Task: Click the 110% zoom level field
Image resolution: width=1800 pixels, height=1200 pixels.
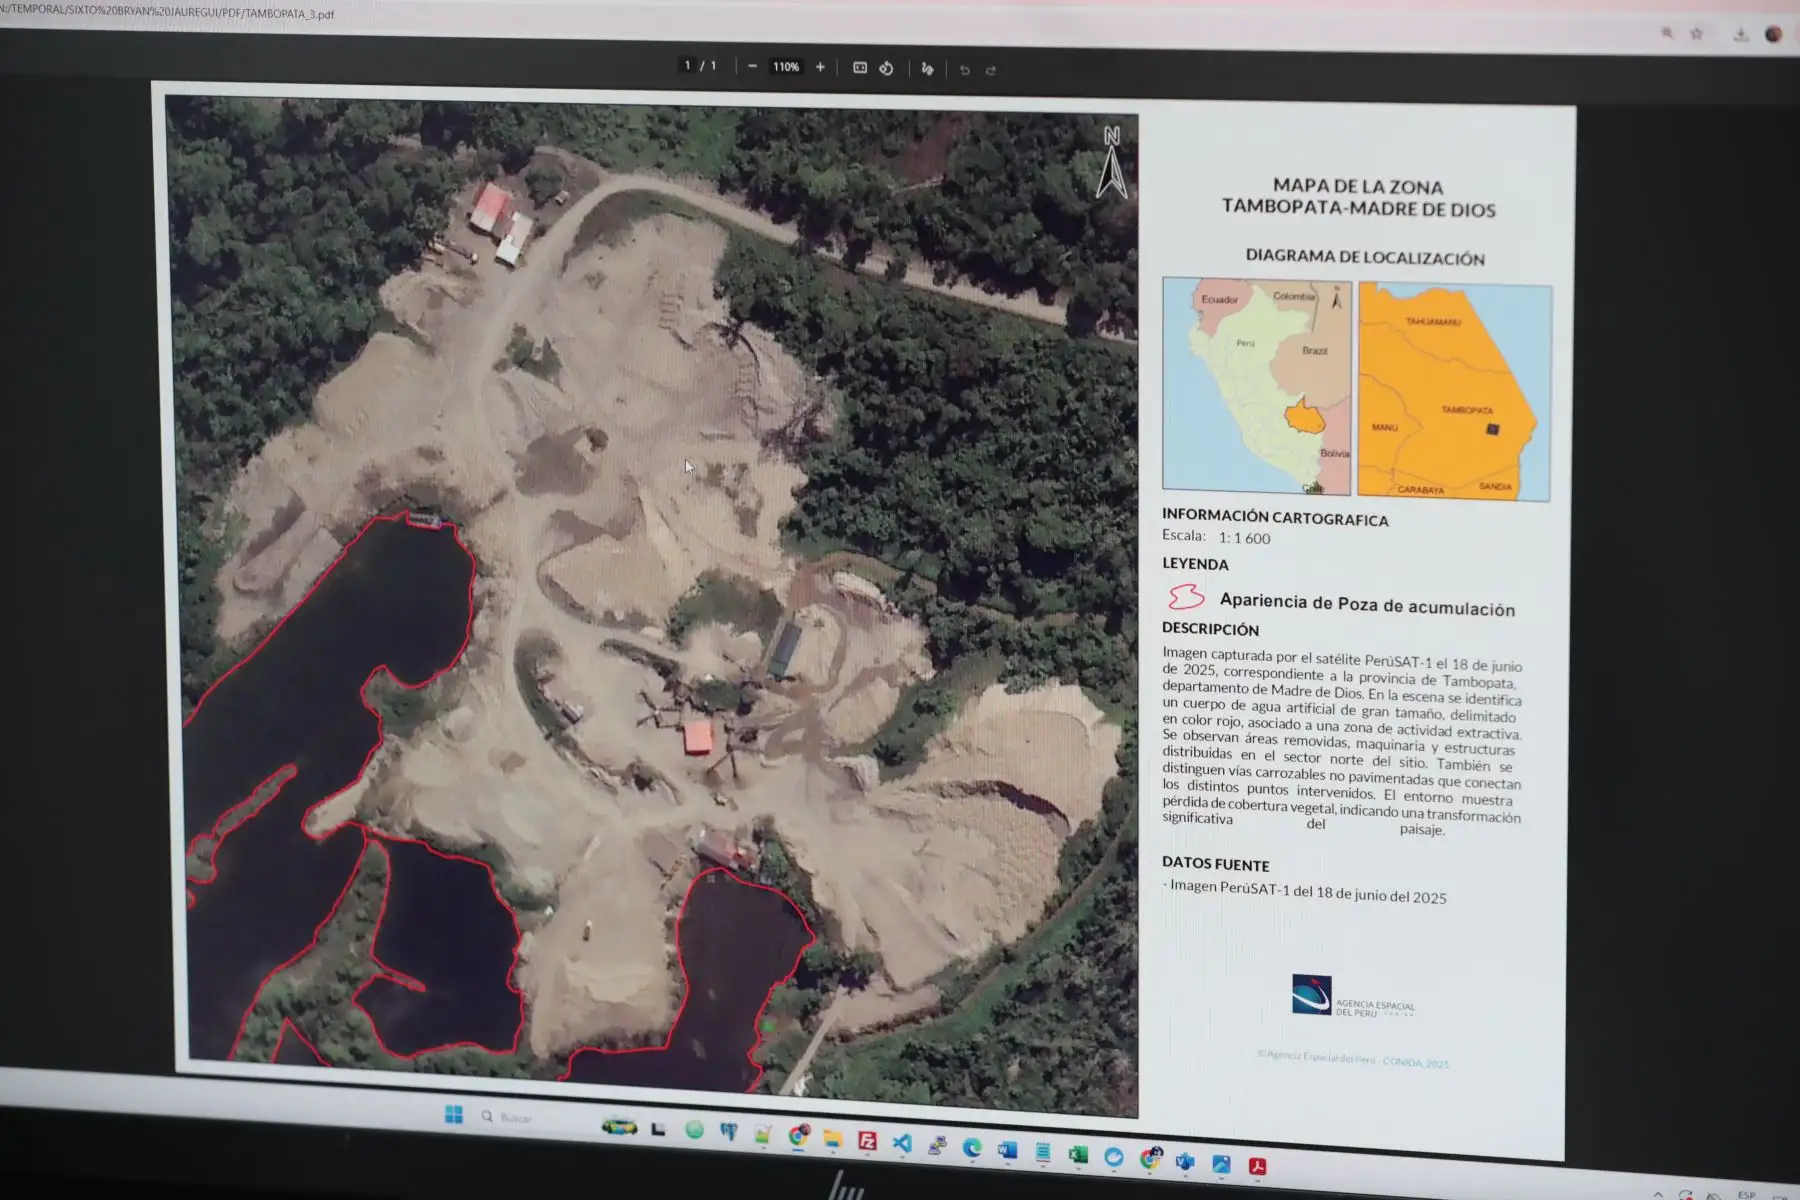Action: click(x=786, y=67)
